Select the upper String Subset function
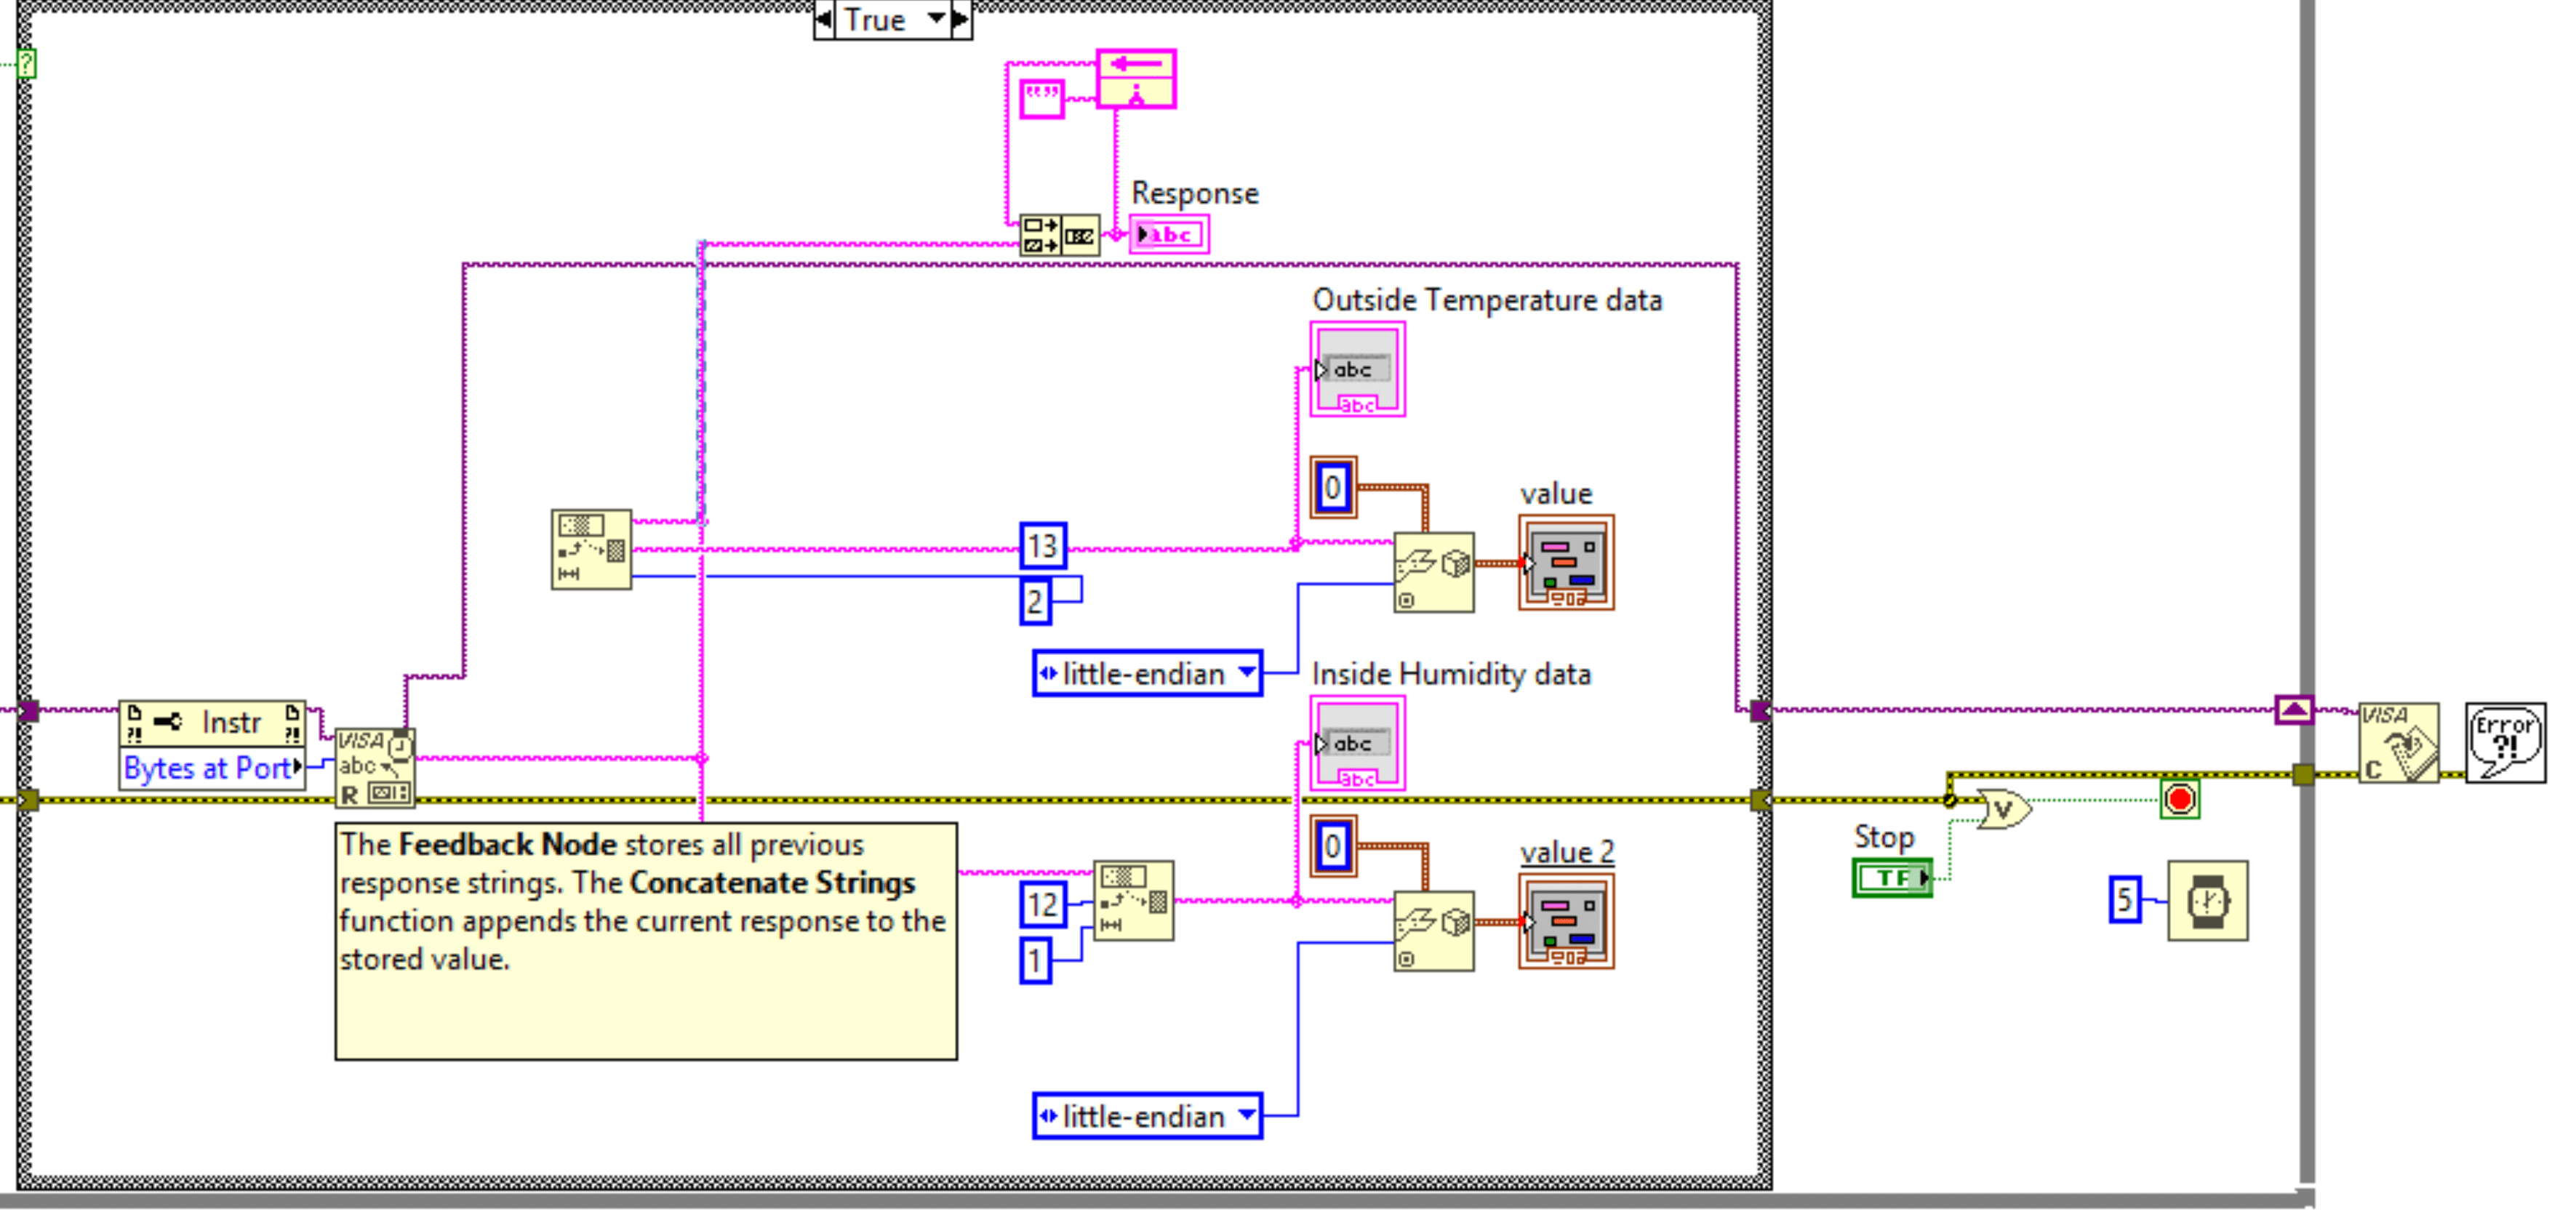 (x=591, y=549)
